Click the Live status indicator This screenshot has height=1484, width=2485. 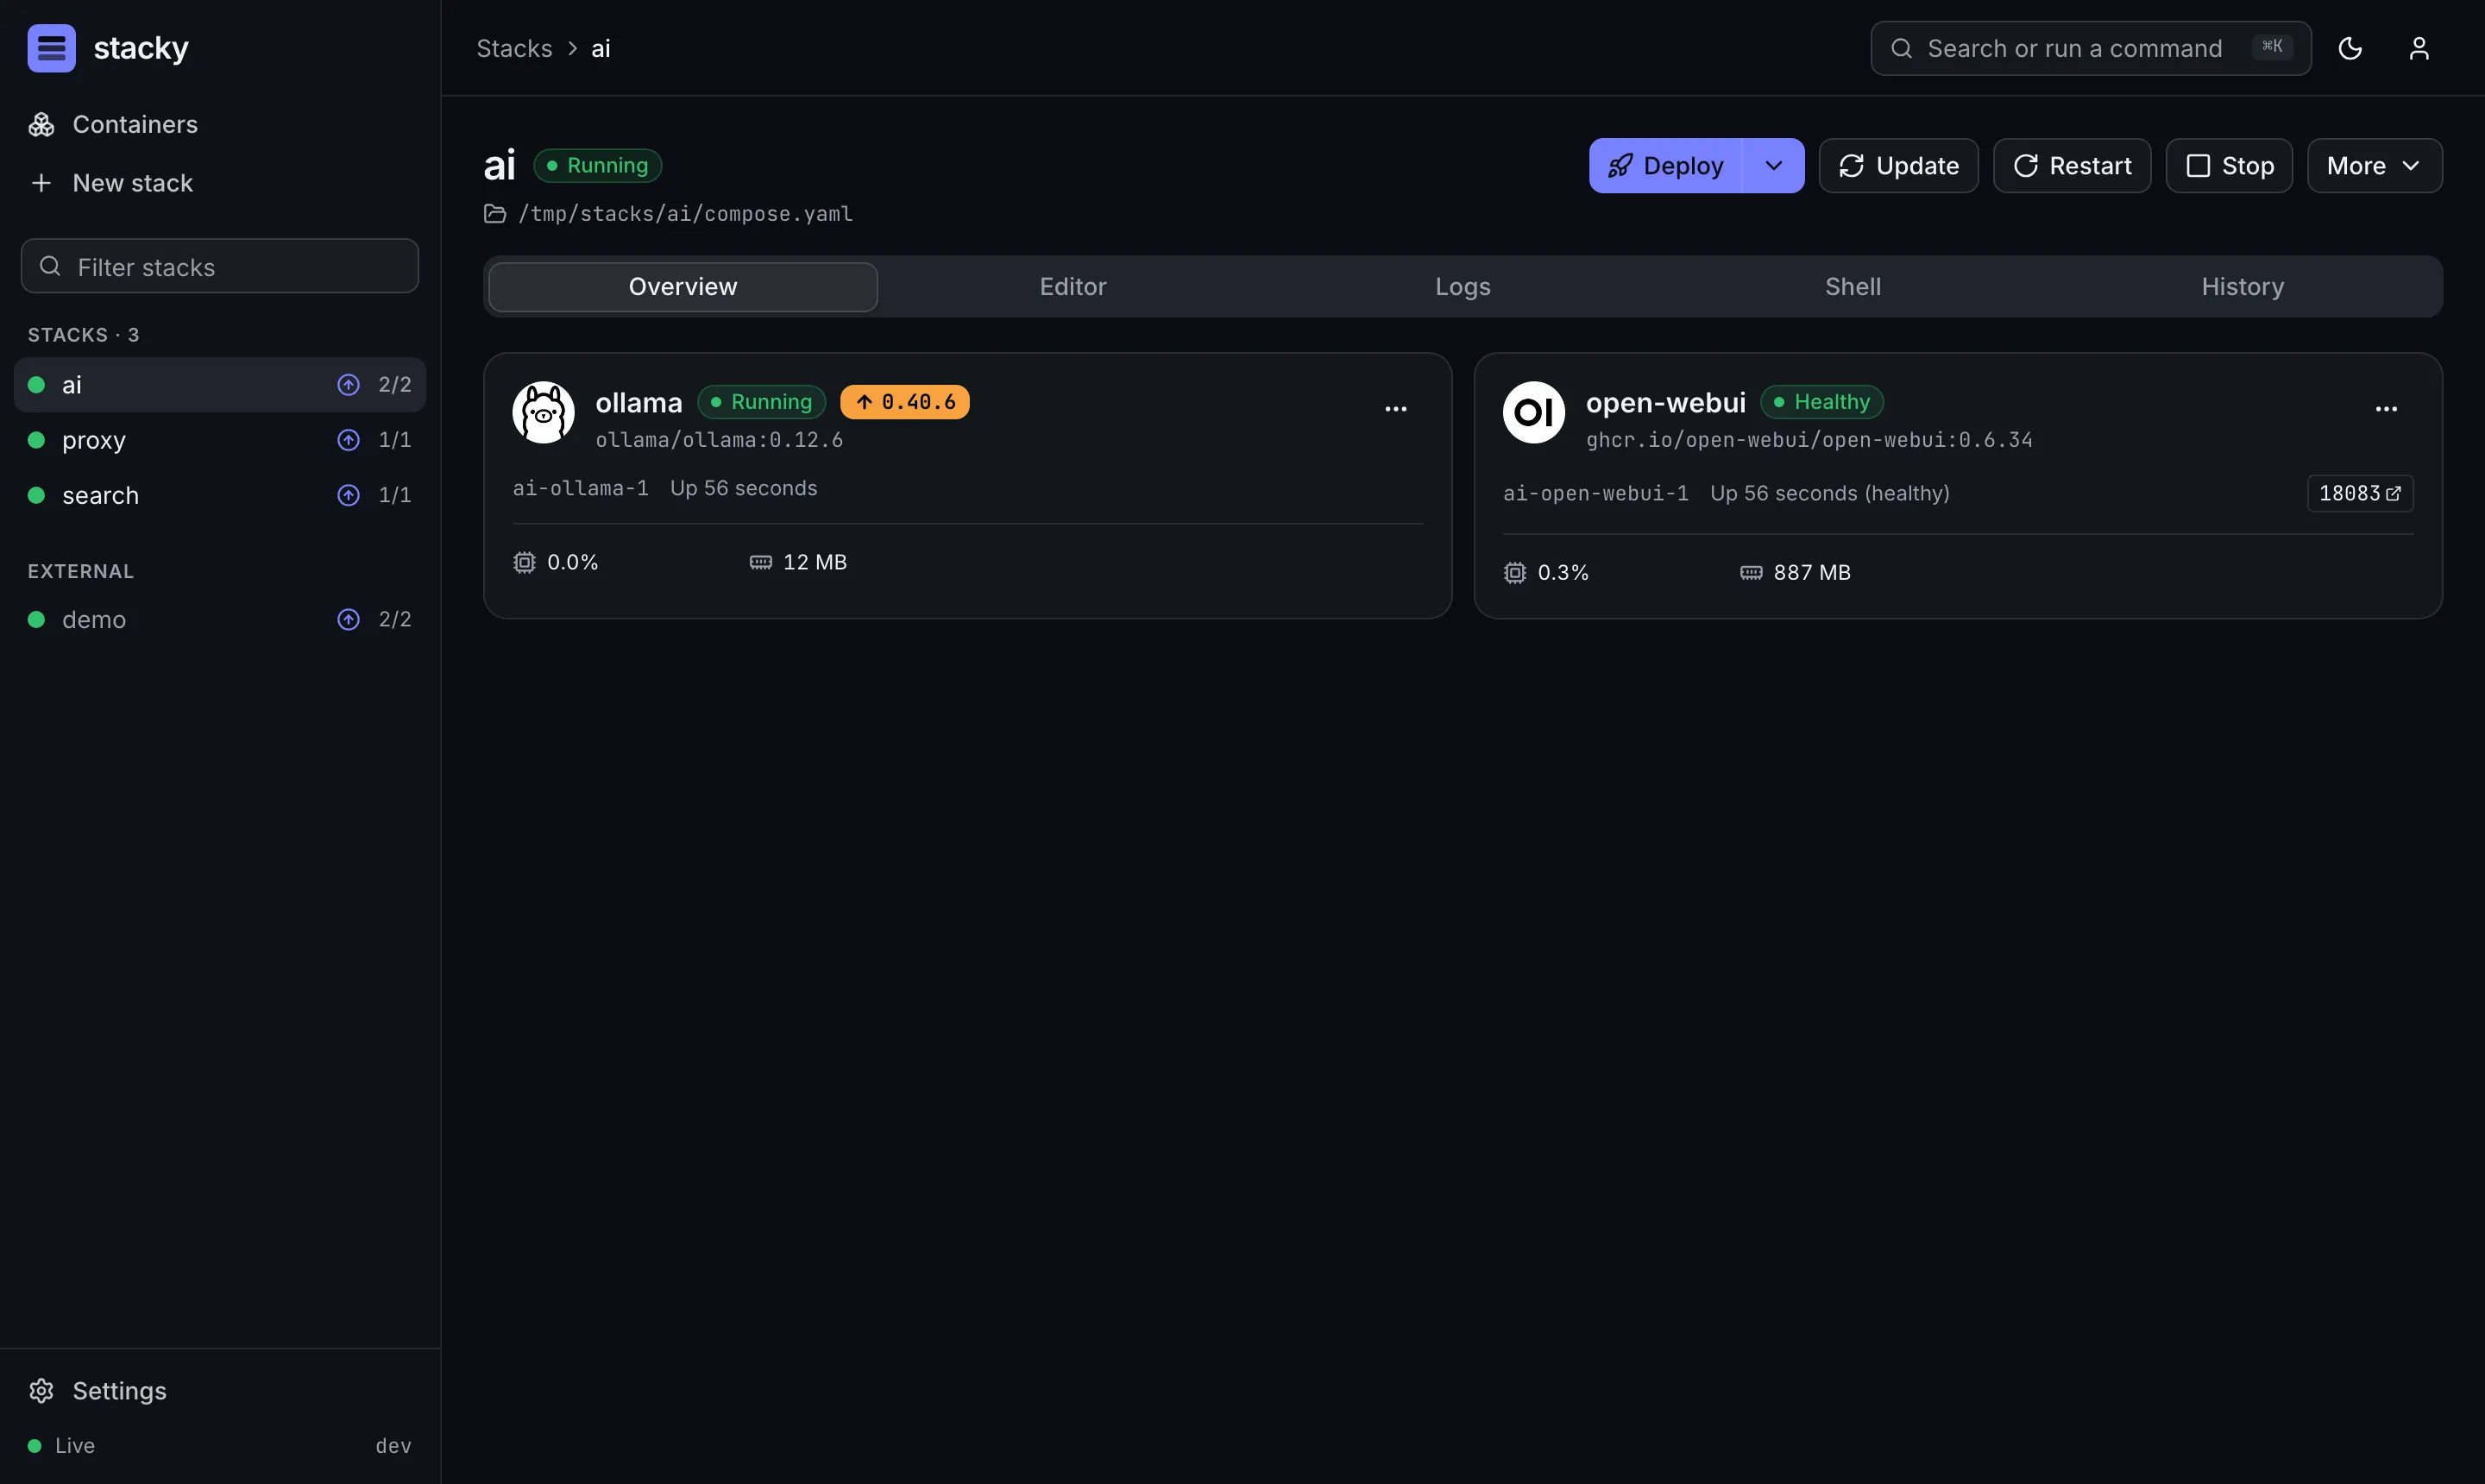pos(62,1446)
